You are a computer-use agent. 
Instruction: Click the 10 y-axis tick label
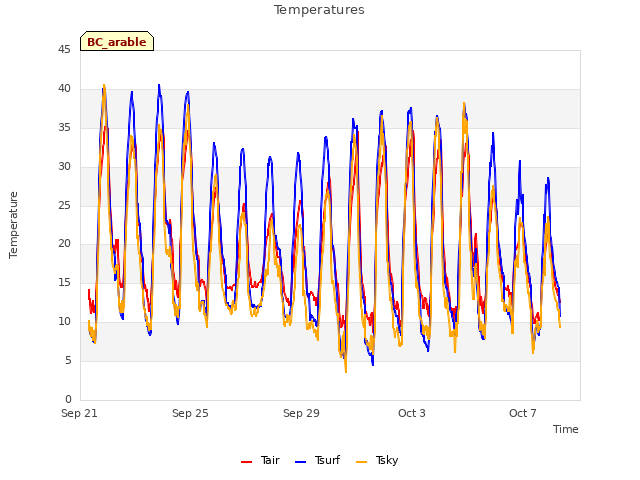[64, 322]
